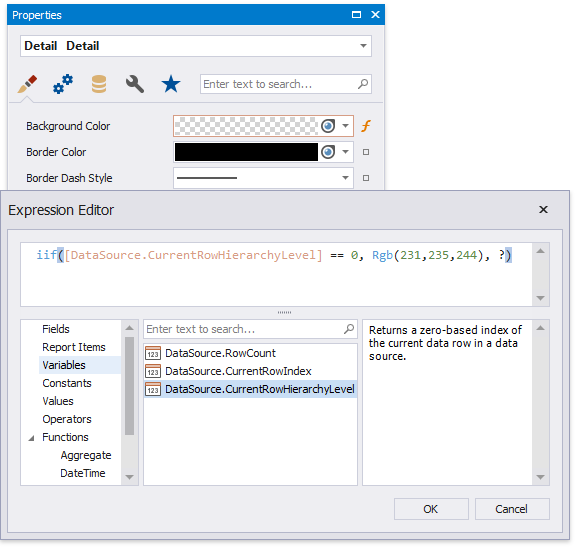Expand the Border Color dropdown arrow
Screen dimensions: 576x548
click(x=345, y=152)
